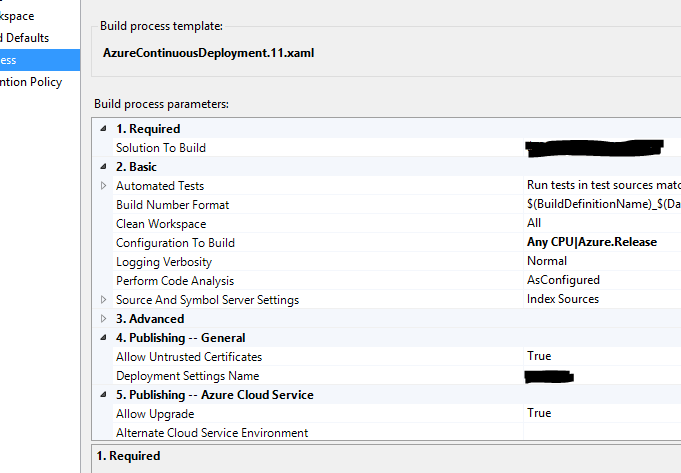Viewport: 681px width, 473px height.
Task: Collapse the 1. Required section
Action: click(x=103, y=129)
